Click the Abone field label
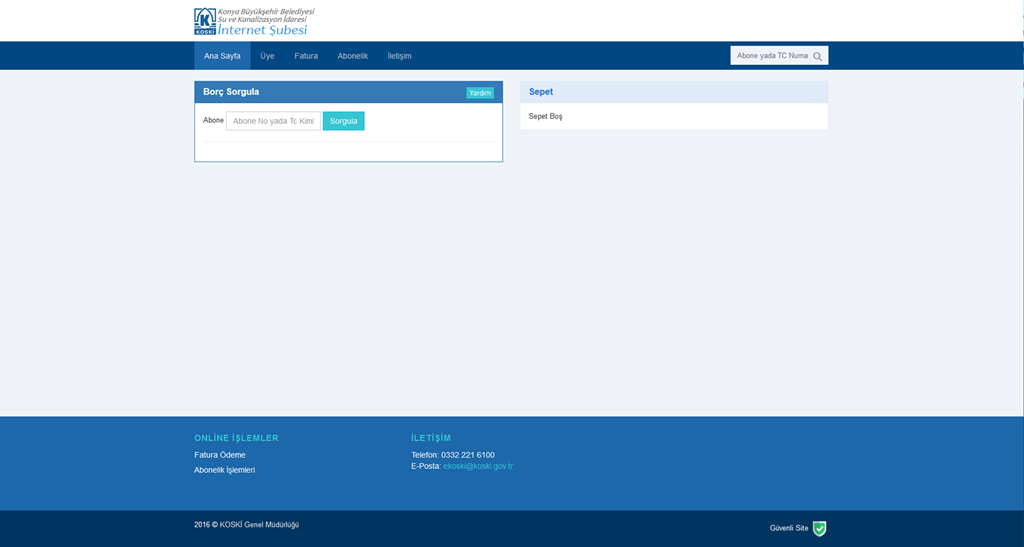The width and height of the screenshot is (1024, 547). pyautogui.click(x=214, y=120)
